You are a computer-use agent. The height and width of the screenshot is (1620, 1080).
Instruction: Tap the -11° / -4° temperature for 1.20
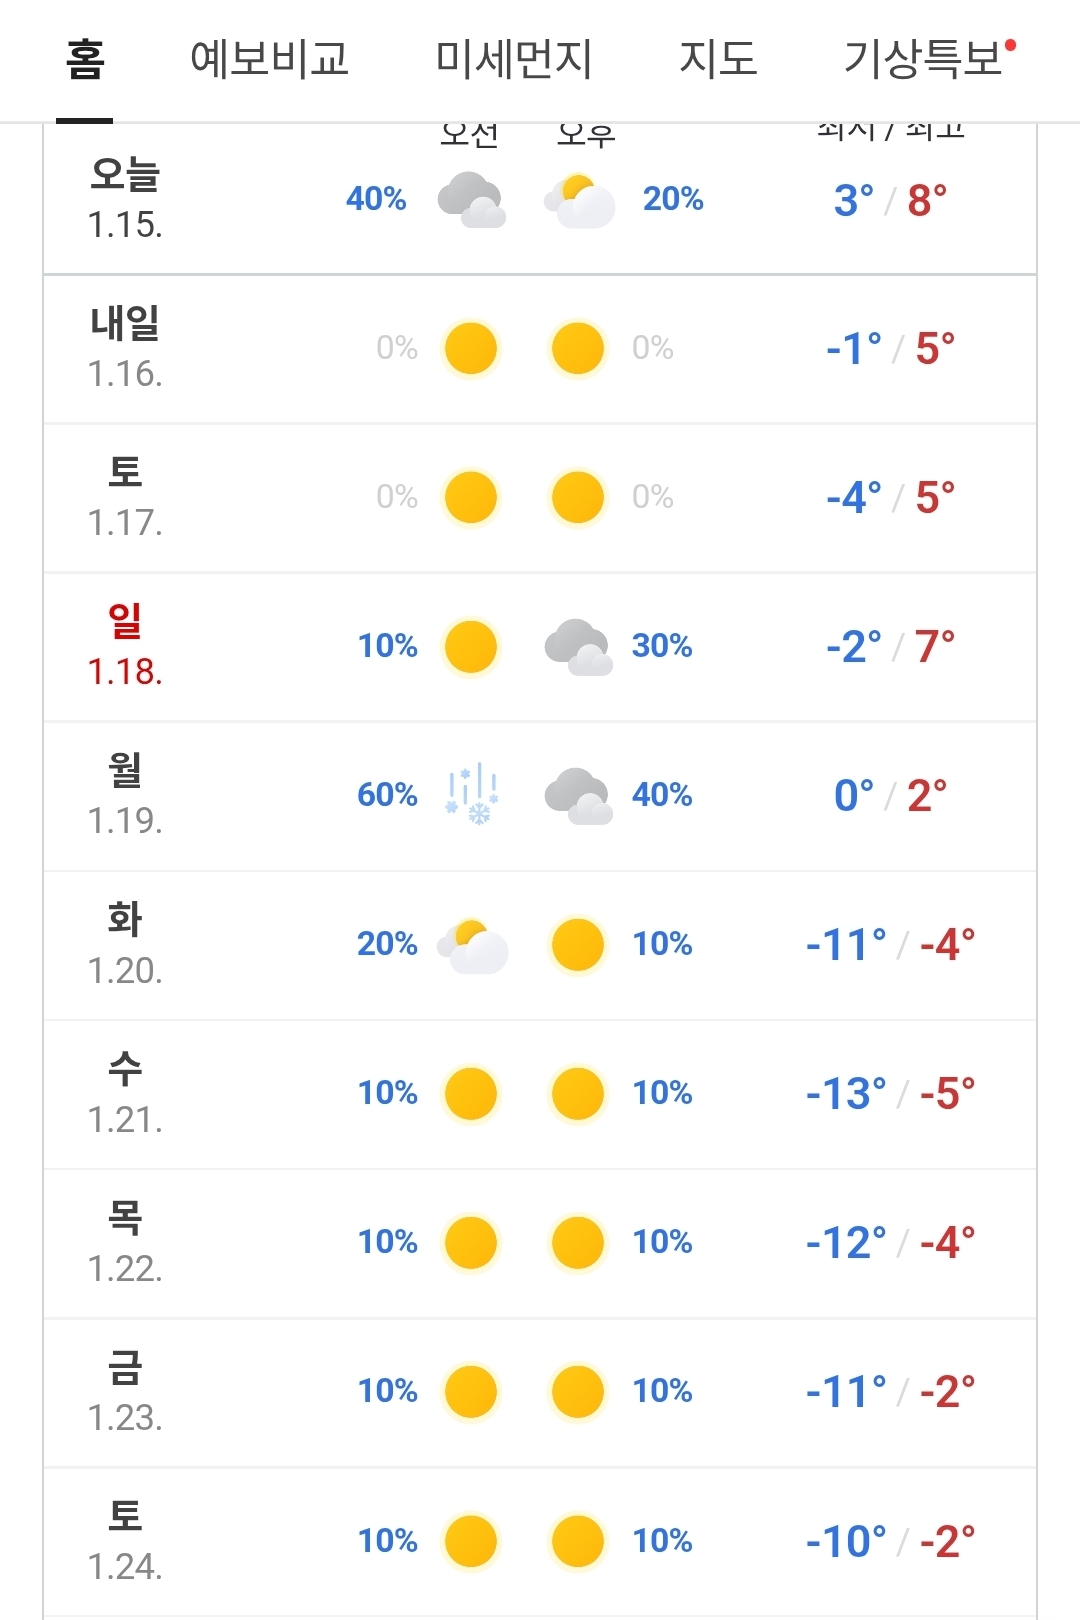890,945
